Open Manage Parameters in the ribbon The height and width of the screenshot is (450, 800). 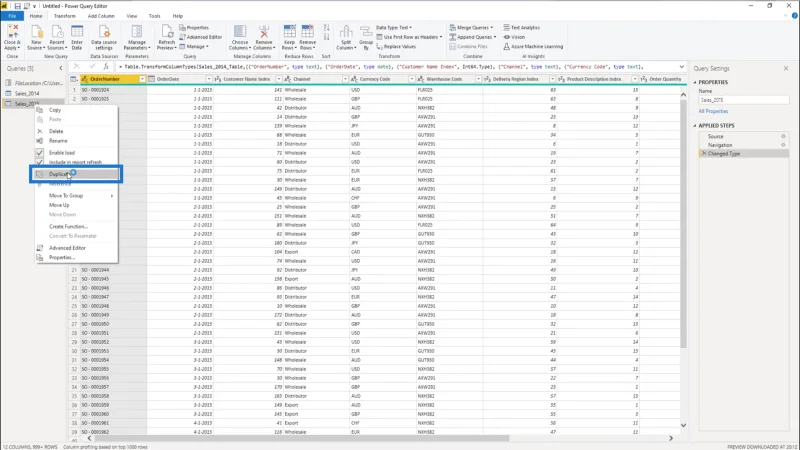tap(137, 37)
